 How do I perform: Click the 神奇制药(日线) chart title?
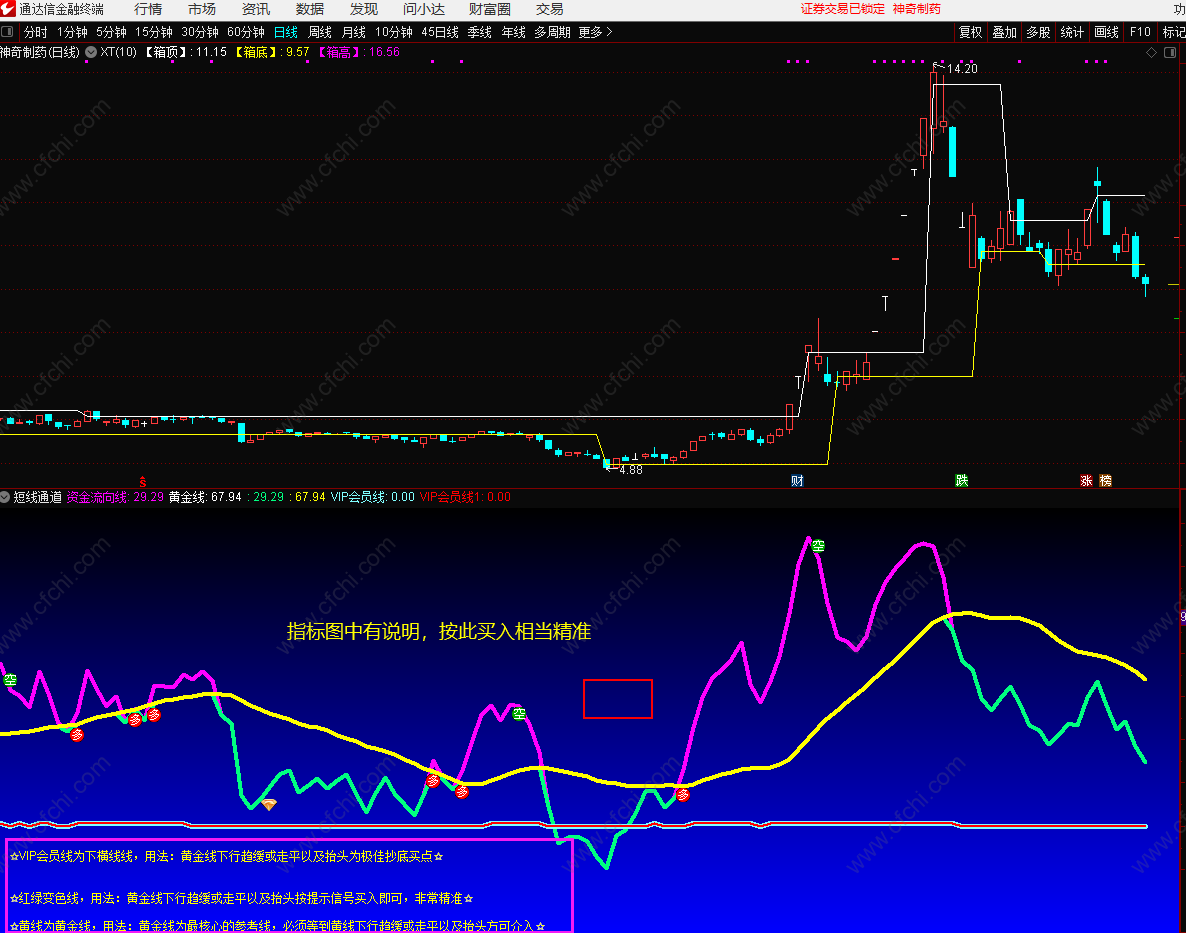pos(40,52)
